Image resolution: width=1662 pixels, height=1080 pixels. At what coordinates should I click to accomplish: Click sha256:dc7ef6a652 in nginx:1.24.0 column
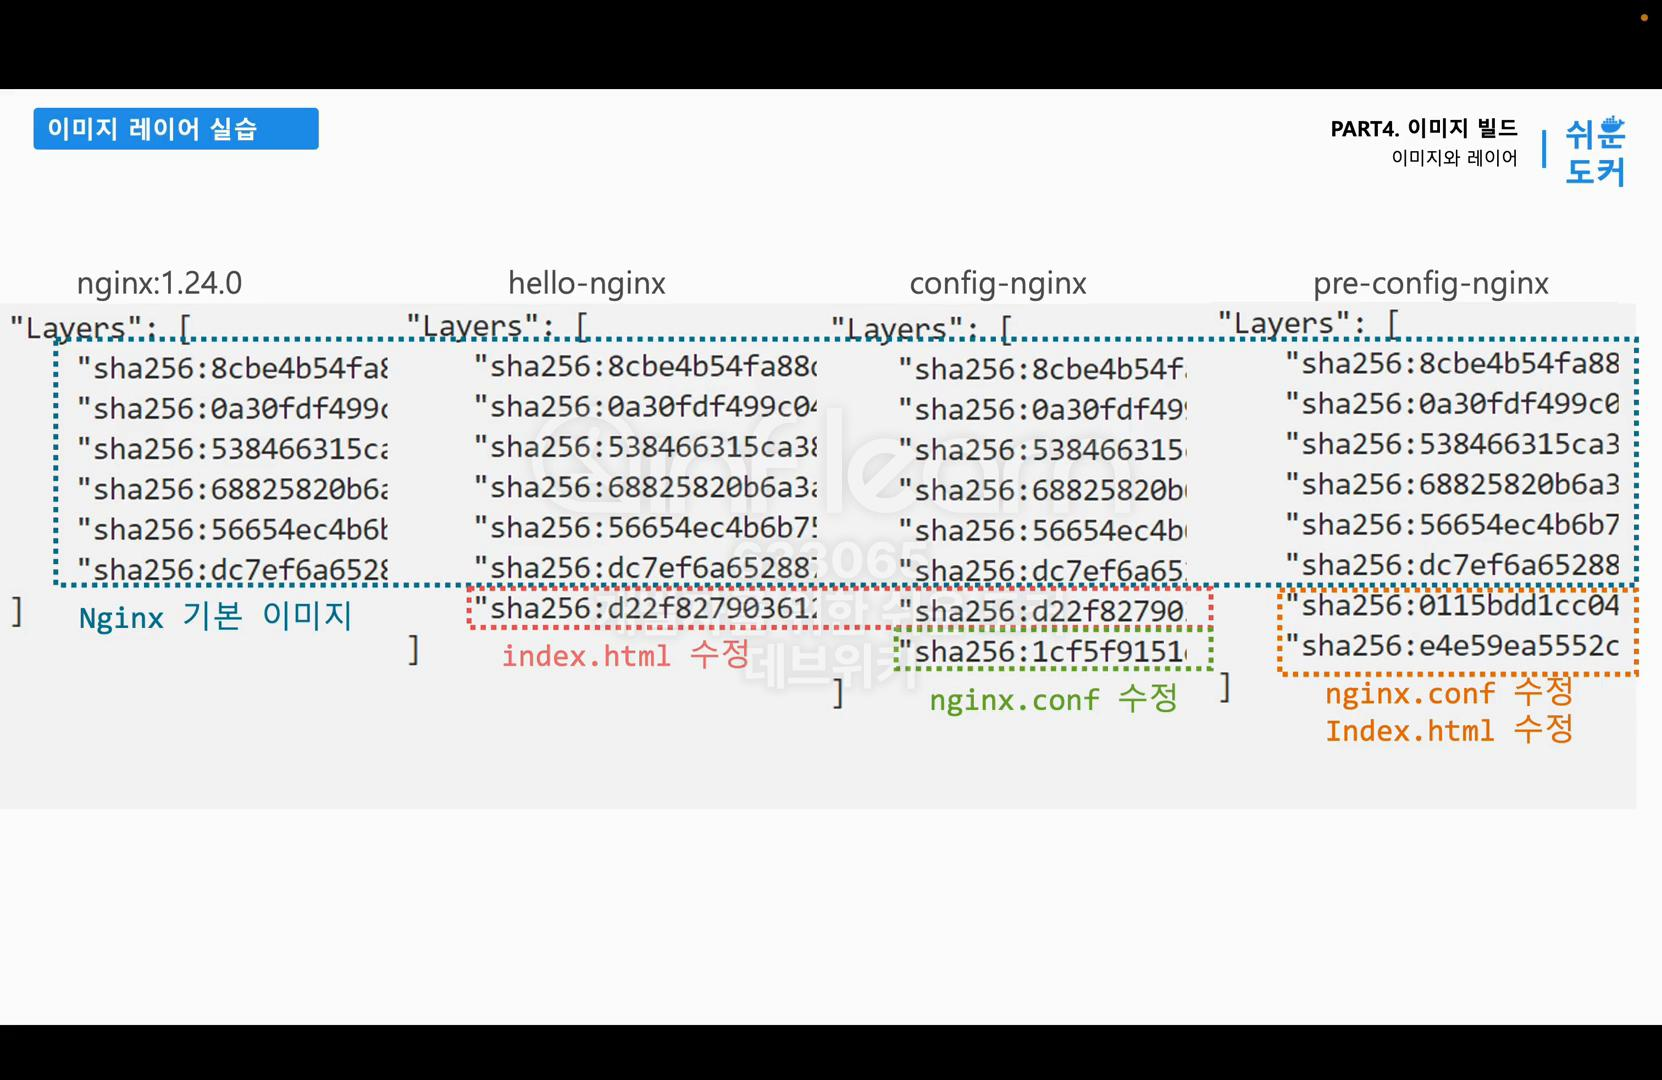point(232,570)
